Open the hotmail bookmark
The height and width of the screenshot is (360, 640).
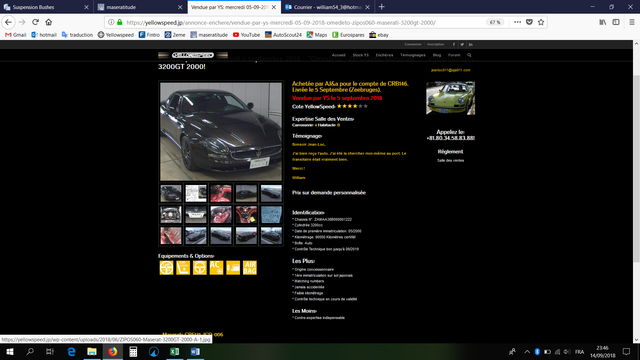pos(44,35)
